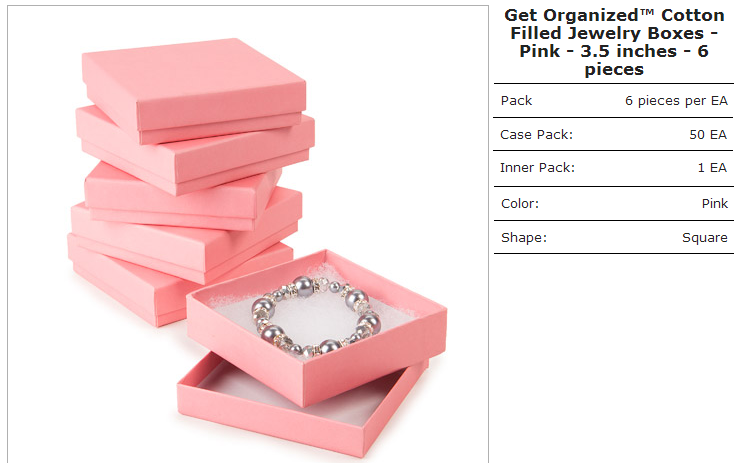This screenshot has width=738, height=463.
Task: Click the word pieces in the title
Action: pos(614,70)
